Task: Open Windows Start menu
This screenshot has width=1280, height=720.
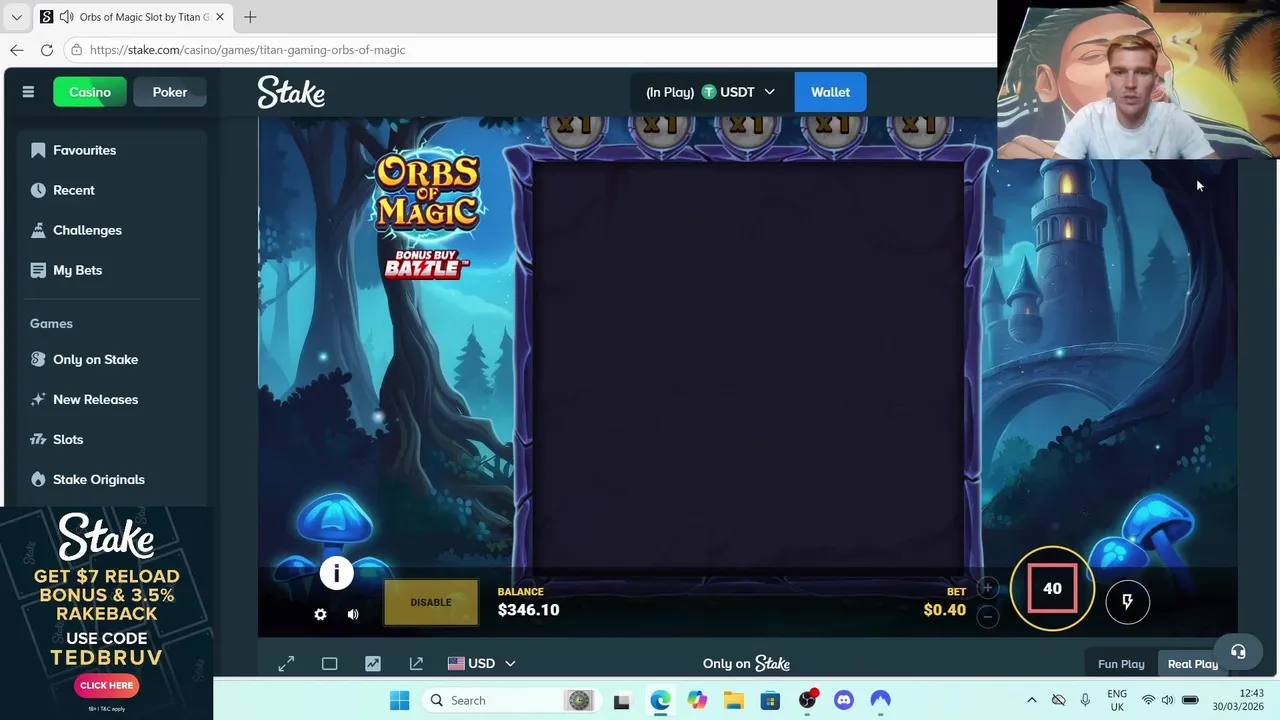Action: click(x=399, y=700)
